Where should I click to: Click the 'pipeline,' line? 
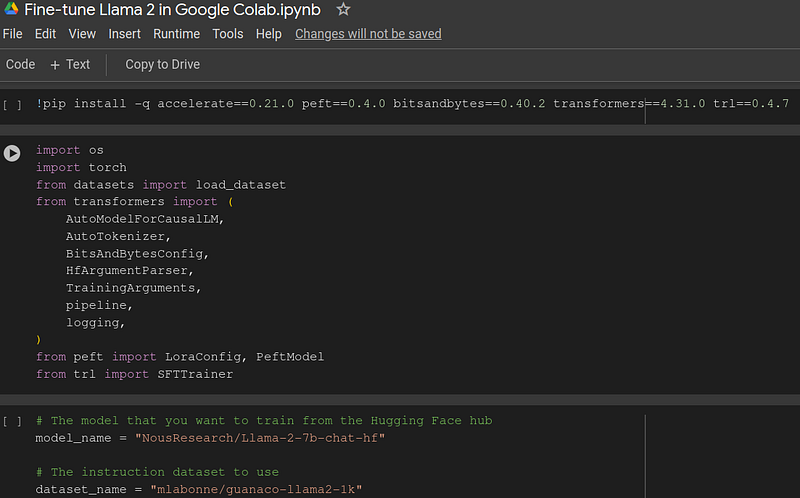point(99,305)
